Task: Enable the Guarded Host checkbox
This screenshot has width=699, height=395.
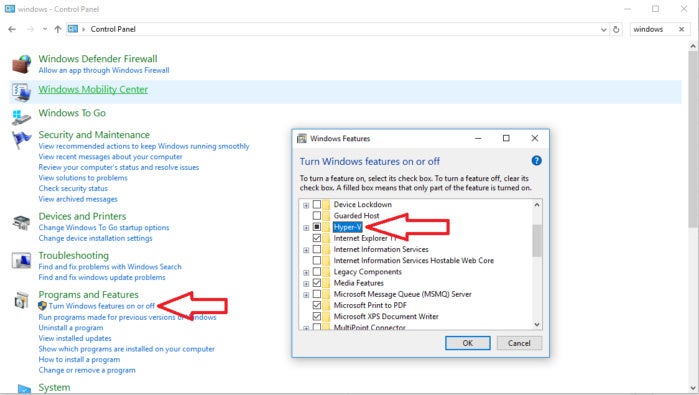Action: 317,216
